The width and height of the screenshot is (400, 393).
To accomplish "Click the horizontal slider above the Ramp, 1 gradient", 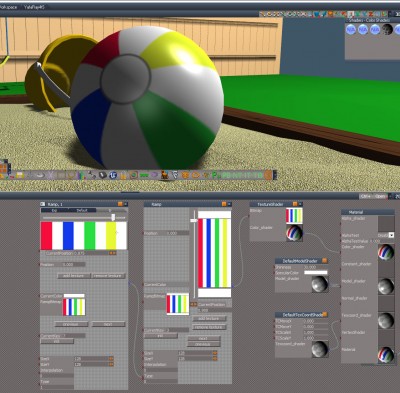I will [84, 218].
